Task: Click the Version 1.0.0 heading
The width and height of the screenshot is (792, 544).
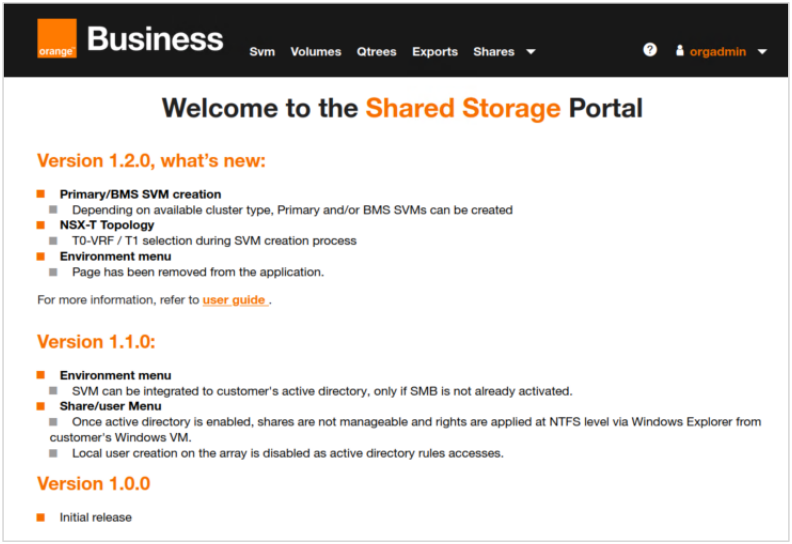Action: (x=93, y=484)
